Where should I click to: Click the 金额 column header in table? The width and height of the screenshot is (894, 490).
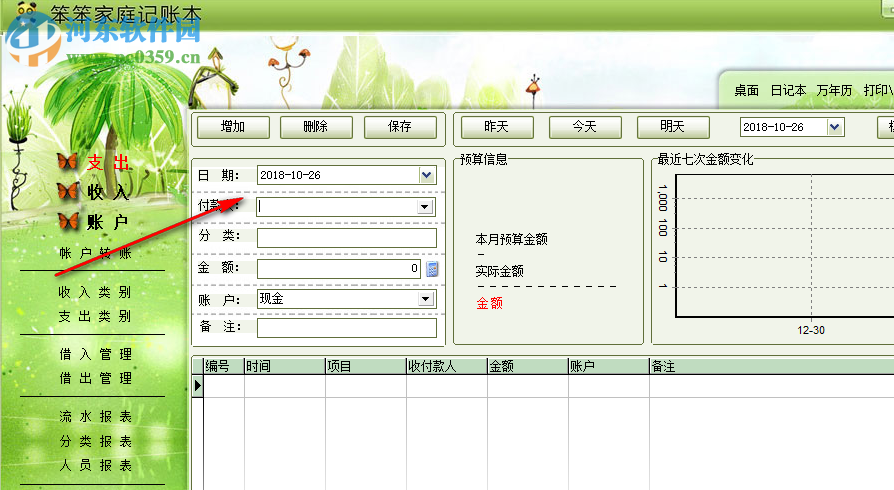527,366
